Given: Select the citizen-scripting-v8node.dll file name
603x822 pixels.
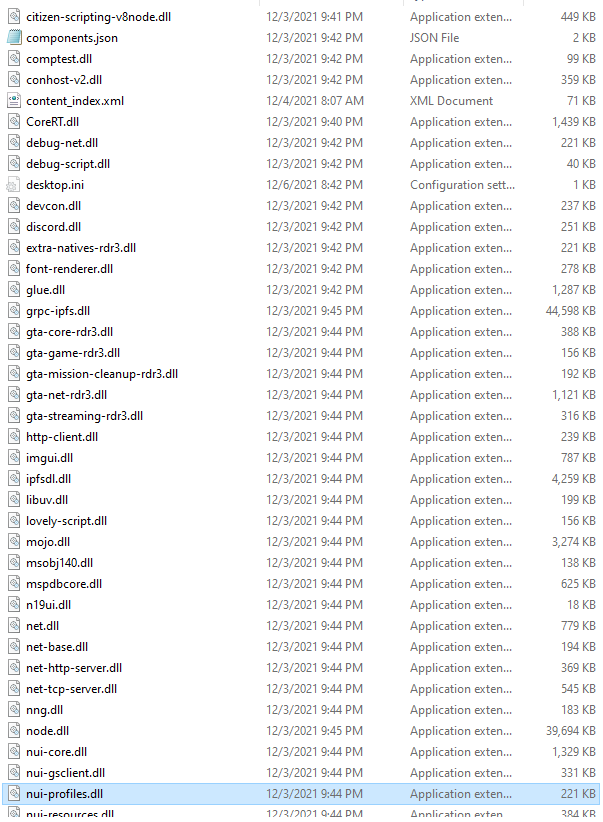Looking at the screenshot, I should click(99, 17).
